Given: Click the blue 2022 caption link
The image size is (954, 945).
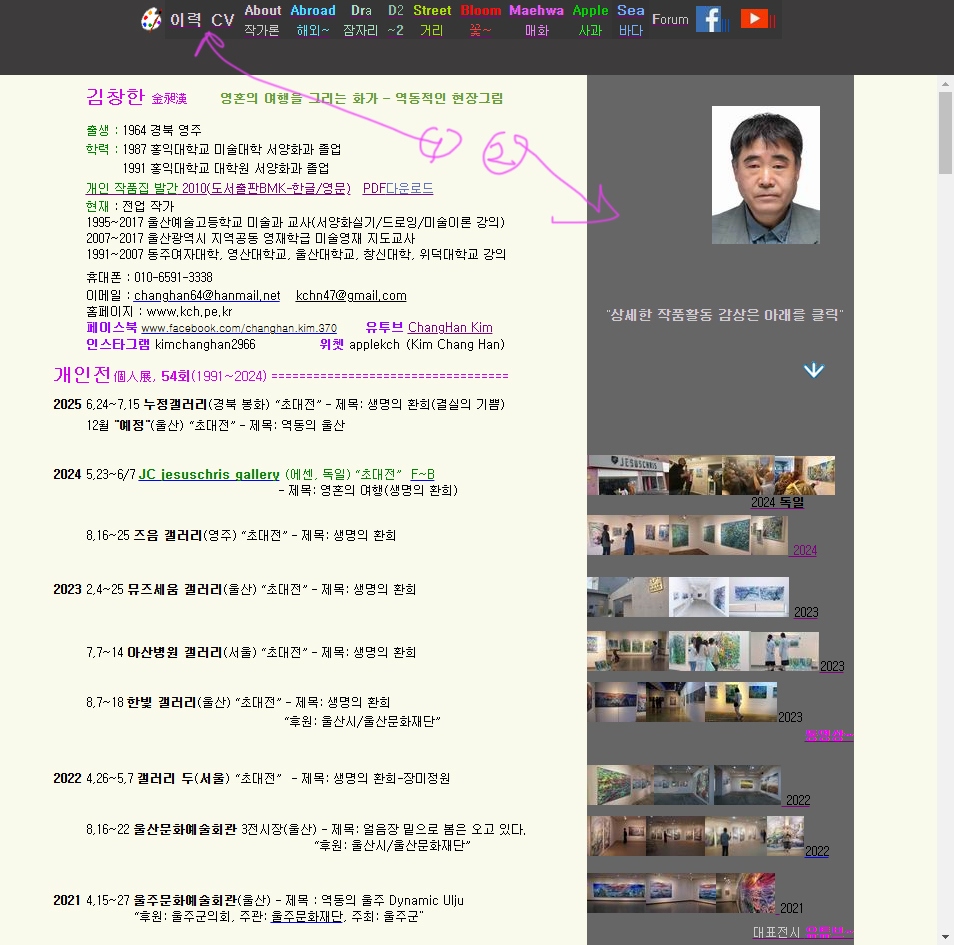Looking at the screenshot, I should pyautogui.click(x=817, y=851).
